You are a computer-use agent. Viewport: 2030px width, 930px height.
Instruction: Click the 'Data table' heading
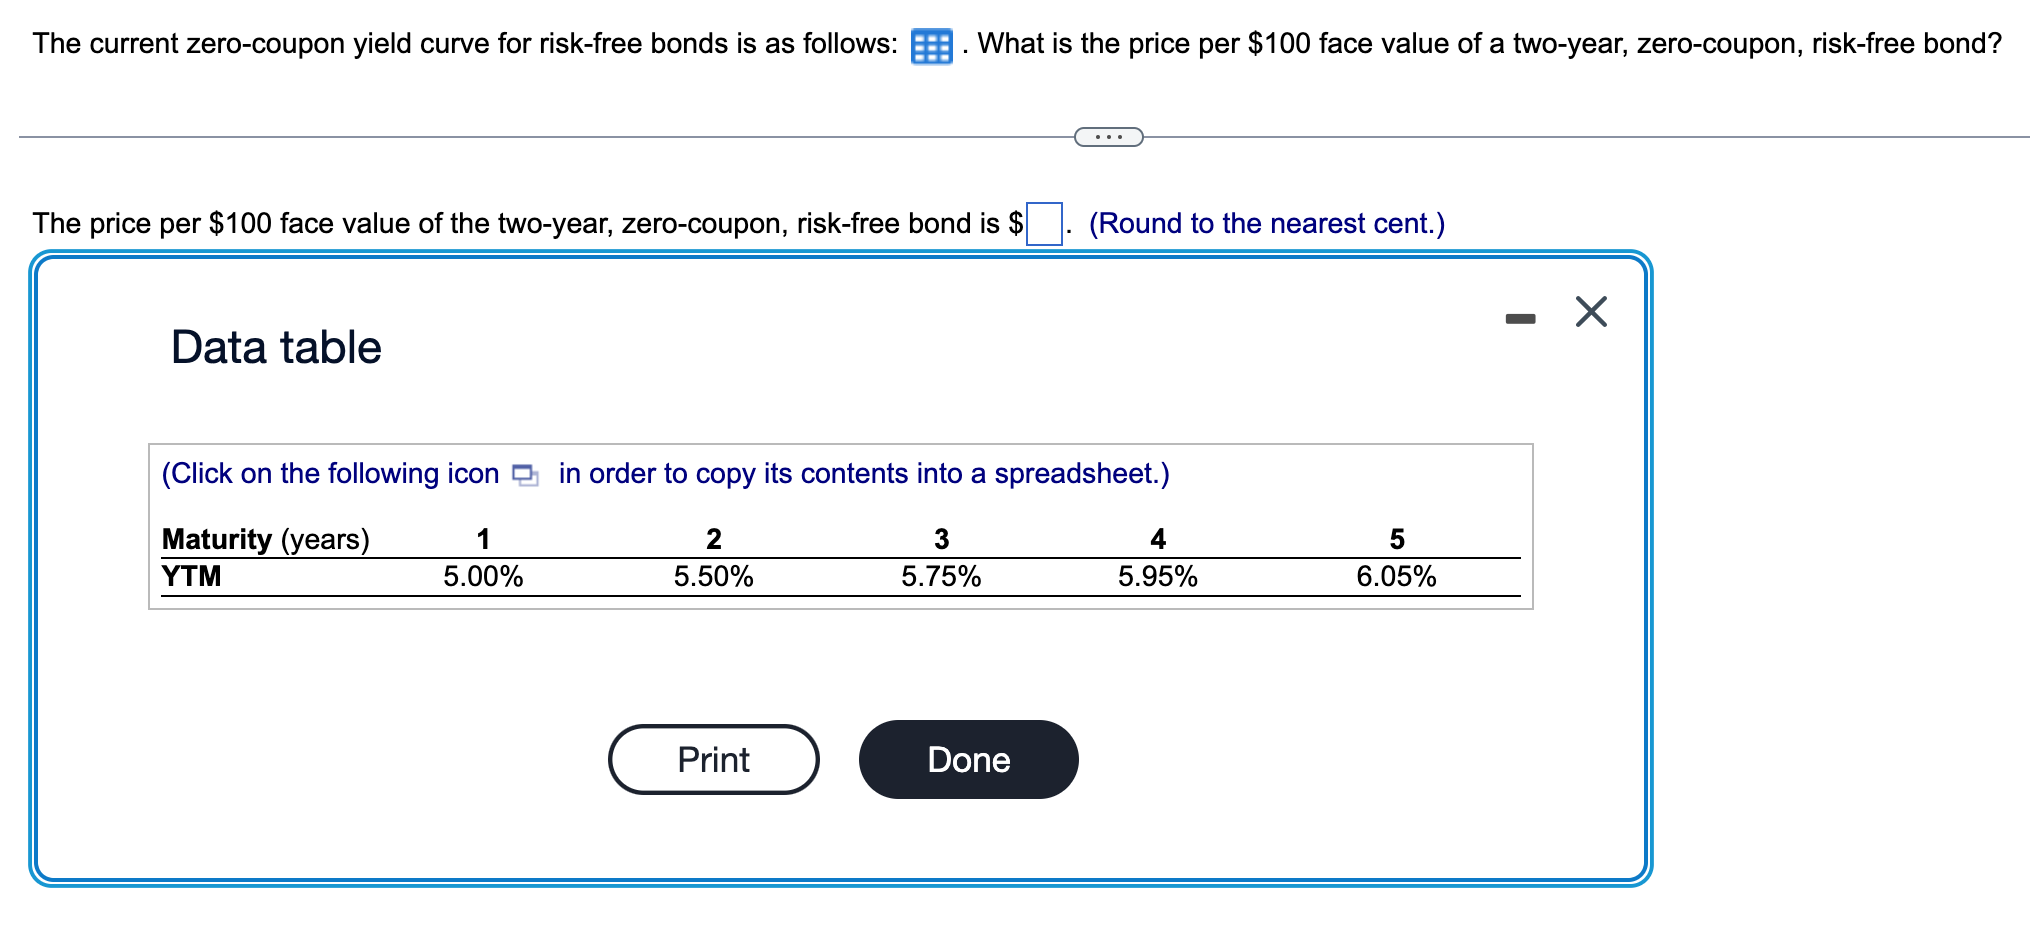coord(276,347)
